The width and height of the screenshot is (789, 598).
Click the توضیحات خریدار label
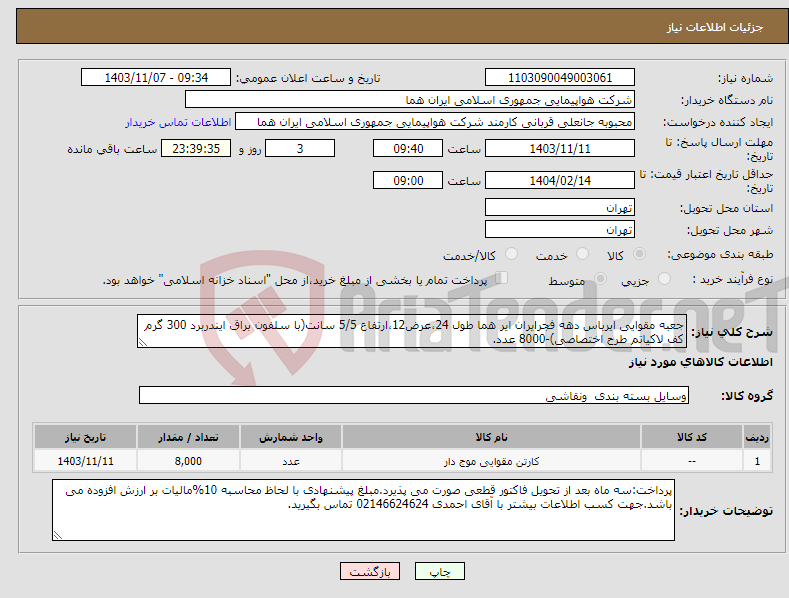(726, 511)
